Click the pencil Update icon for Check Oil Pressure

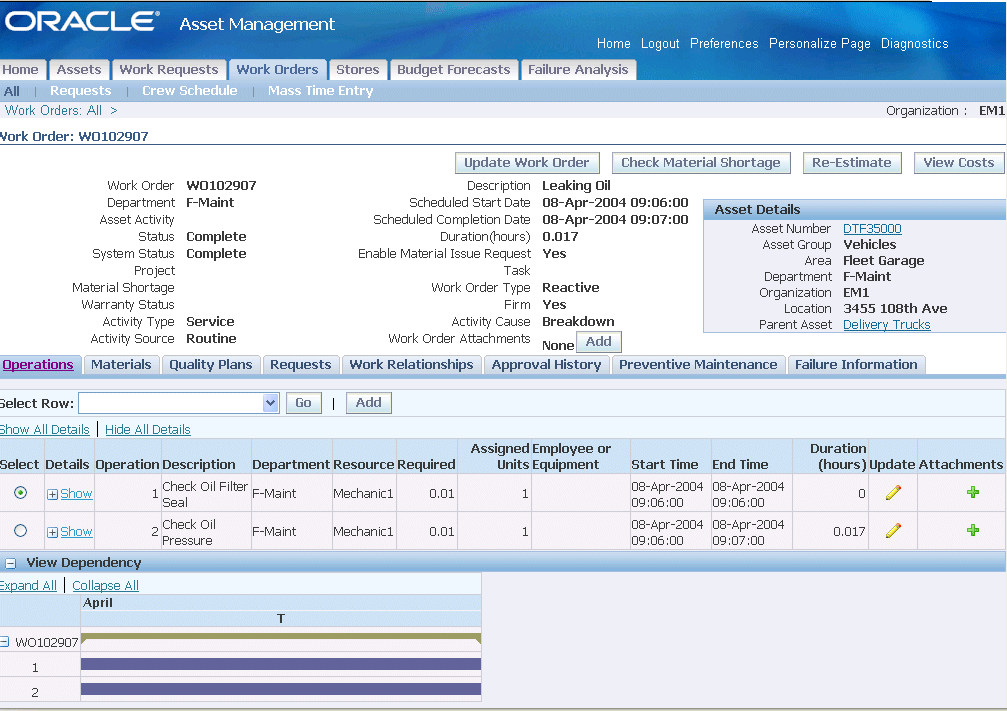pyautogui.click(x=893, y=531)
